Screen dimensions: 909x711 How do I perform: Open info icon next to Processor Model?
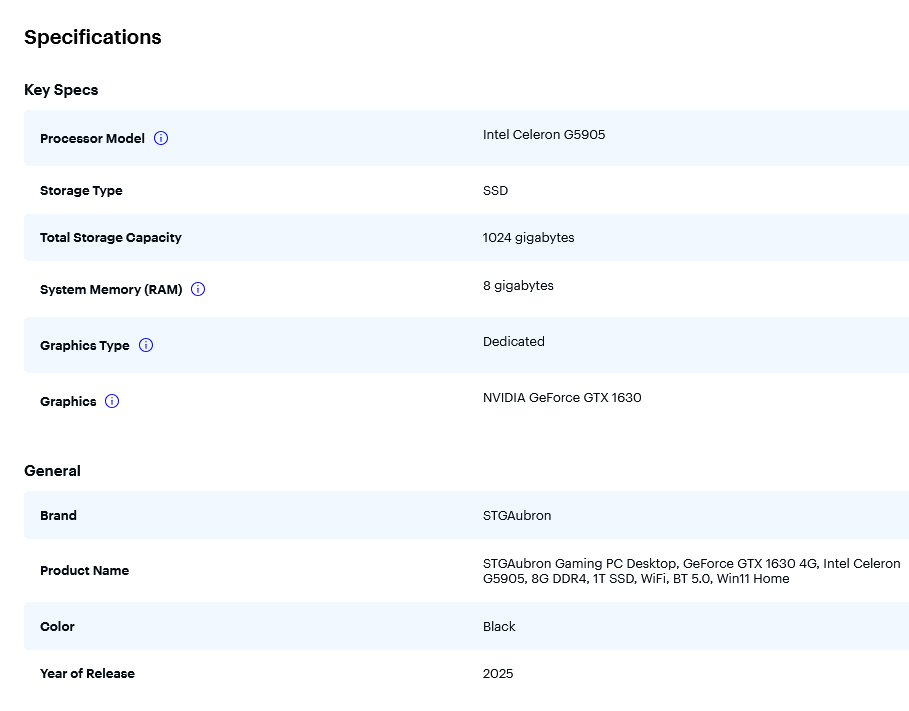(x=161, y=138)
